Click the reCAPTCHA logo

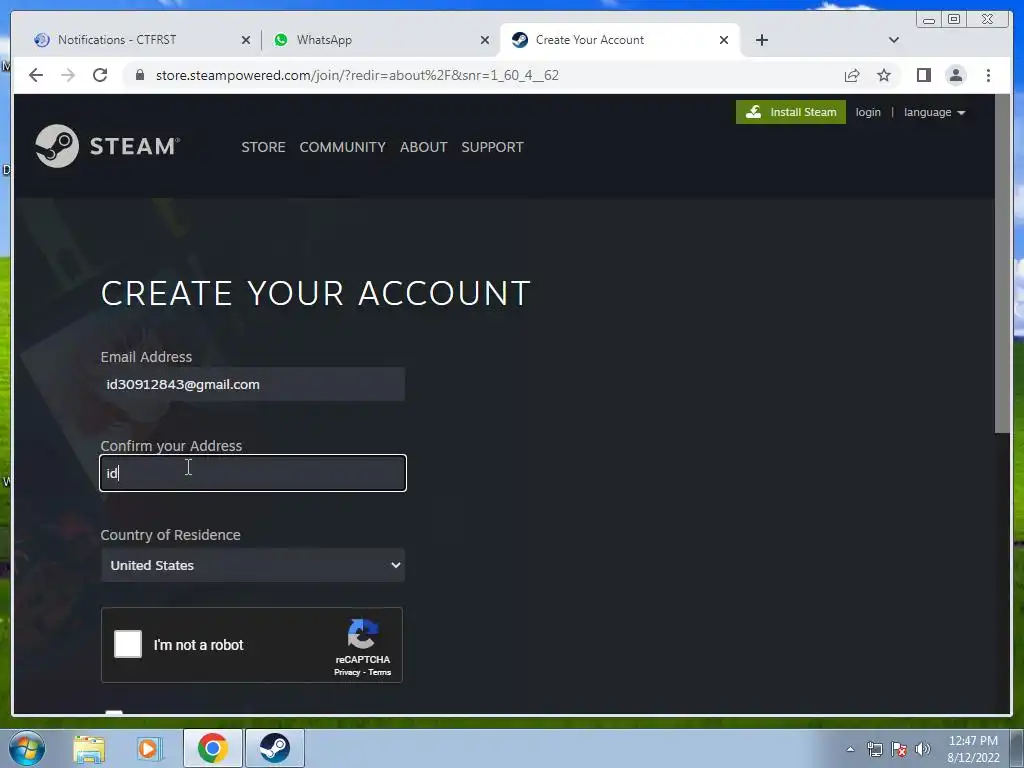362,634
